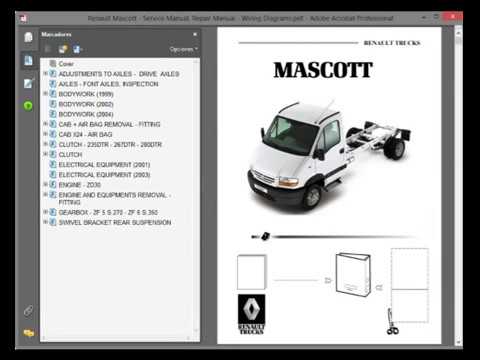Open the Opciones dropdown menu
480x360 pixels.
[x=183, y=49]
